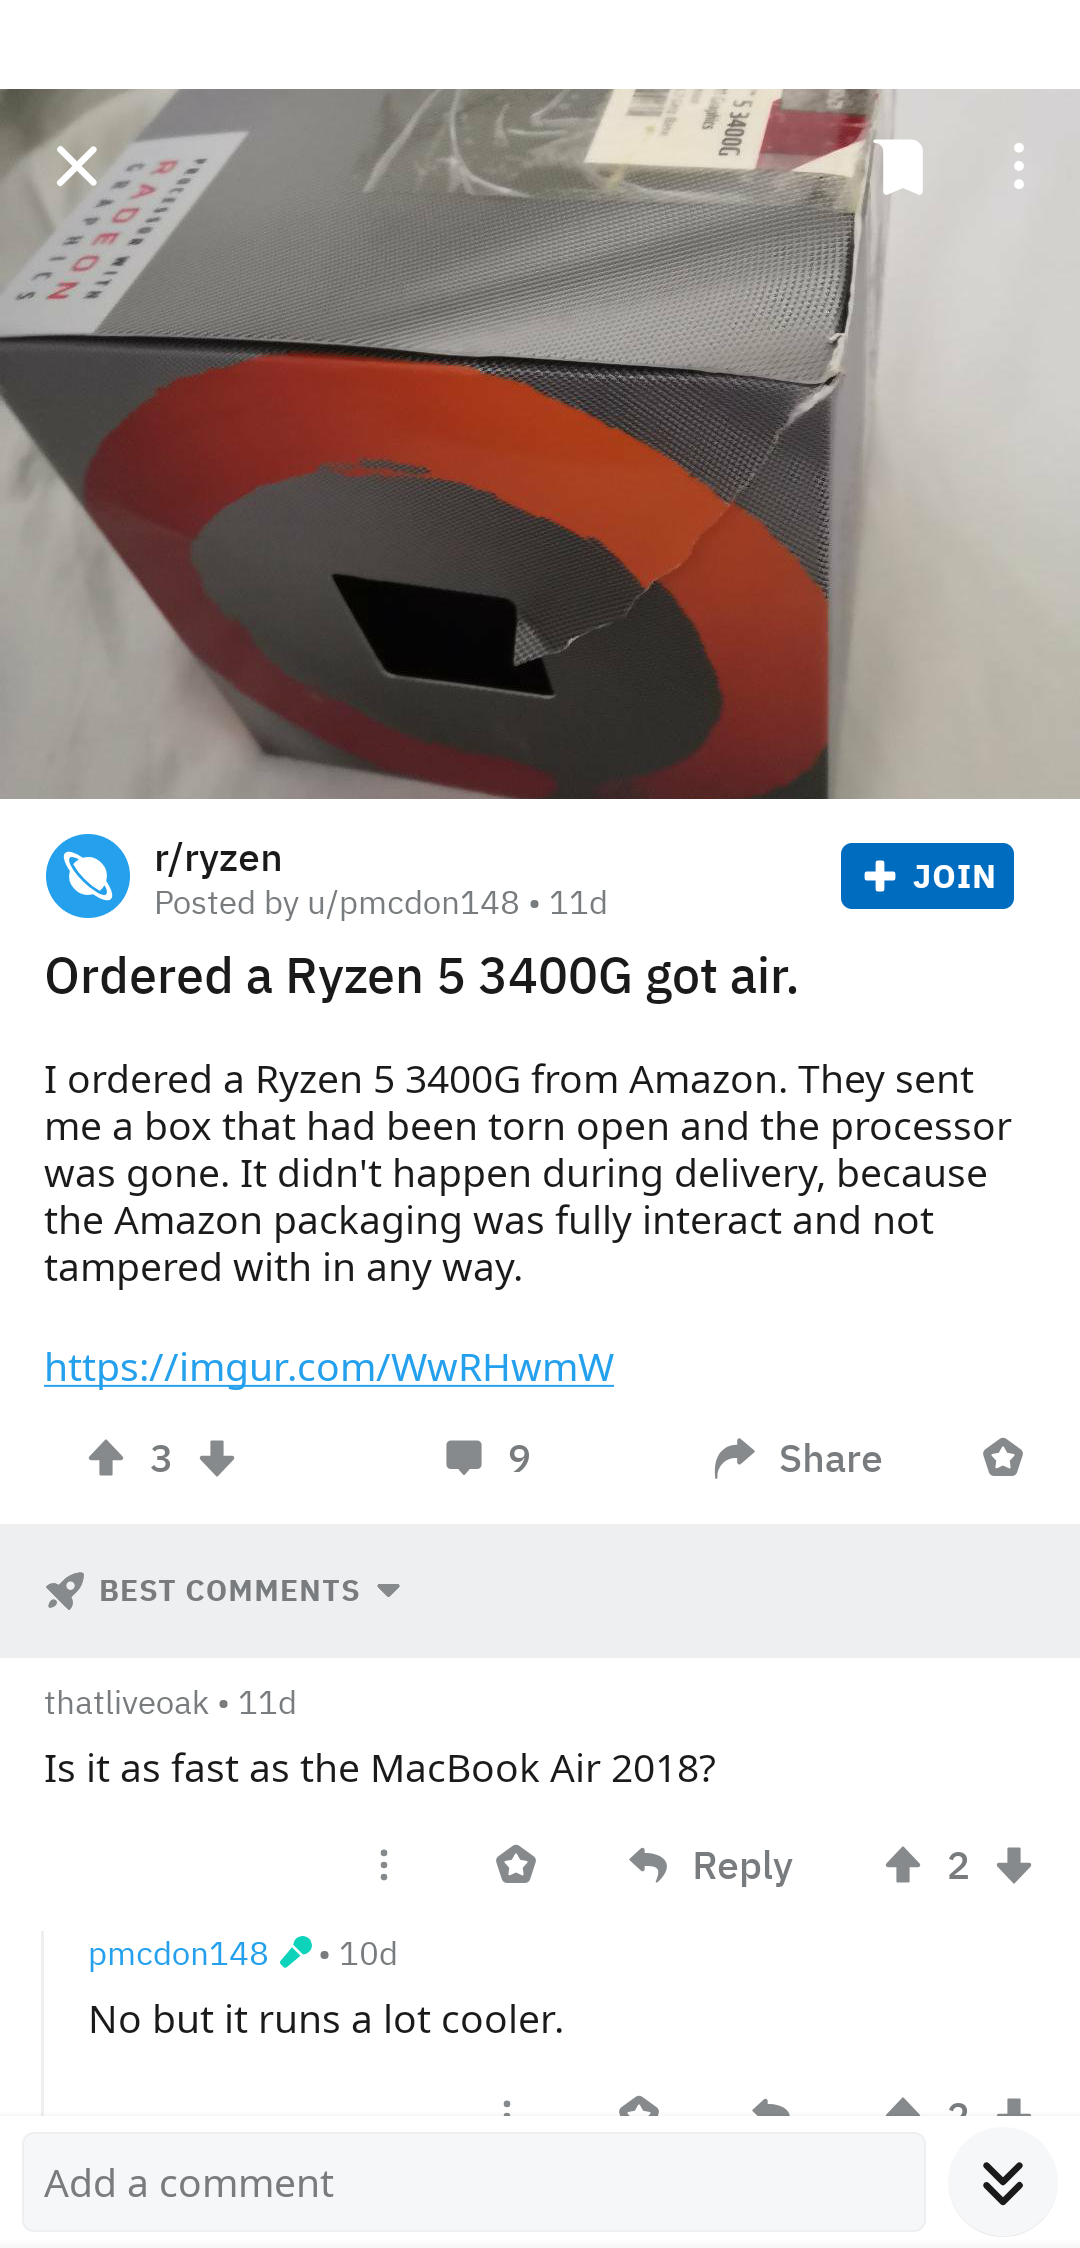Image resolution: width=1080 pixels, height=2248 pixels.
Task: Downvote thatliveoak's MacBook Air comment
Action: [x=1014, y=1865]
